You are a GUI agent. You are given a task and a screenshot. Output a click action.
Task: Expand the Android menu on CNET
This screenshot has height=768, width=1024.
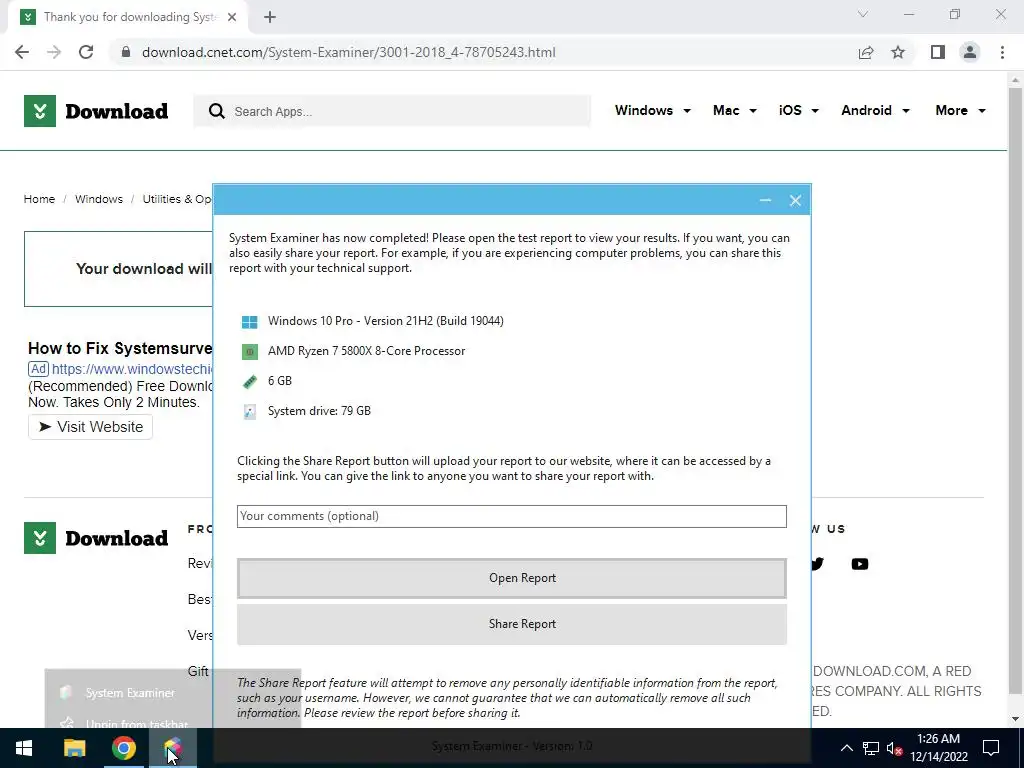875,110
